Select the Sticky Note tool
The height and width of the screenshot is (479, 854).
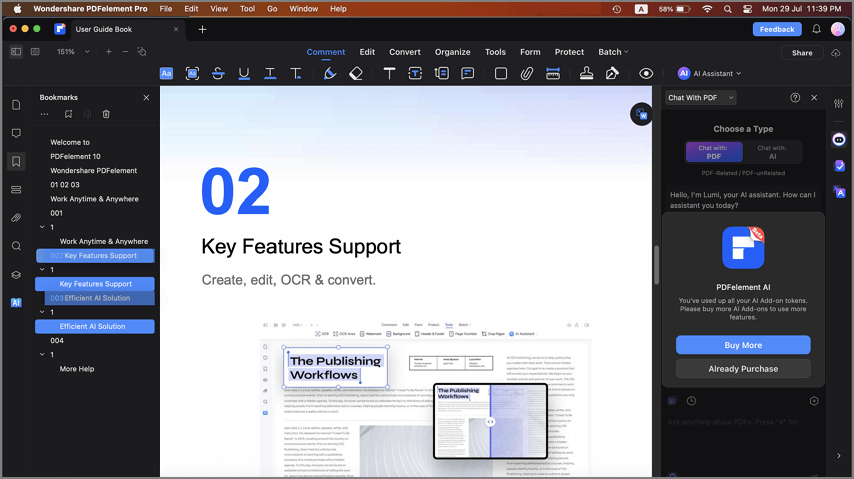point(467,74)
